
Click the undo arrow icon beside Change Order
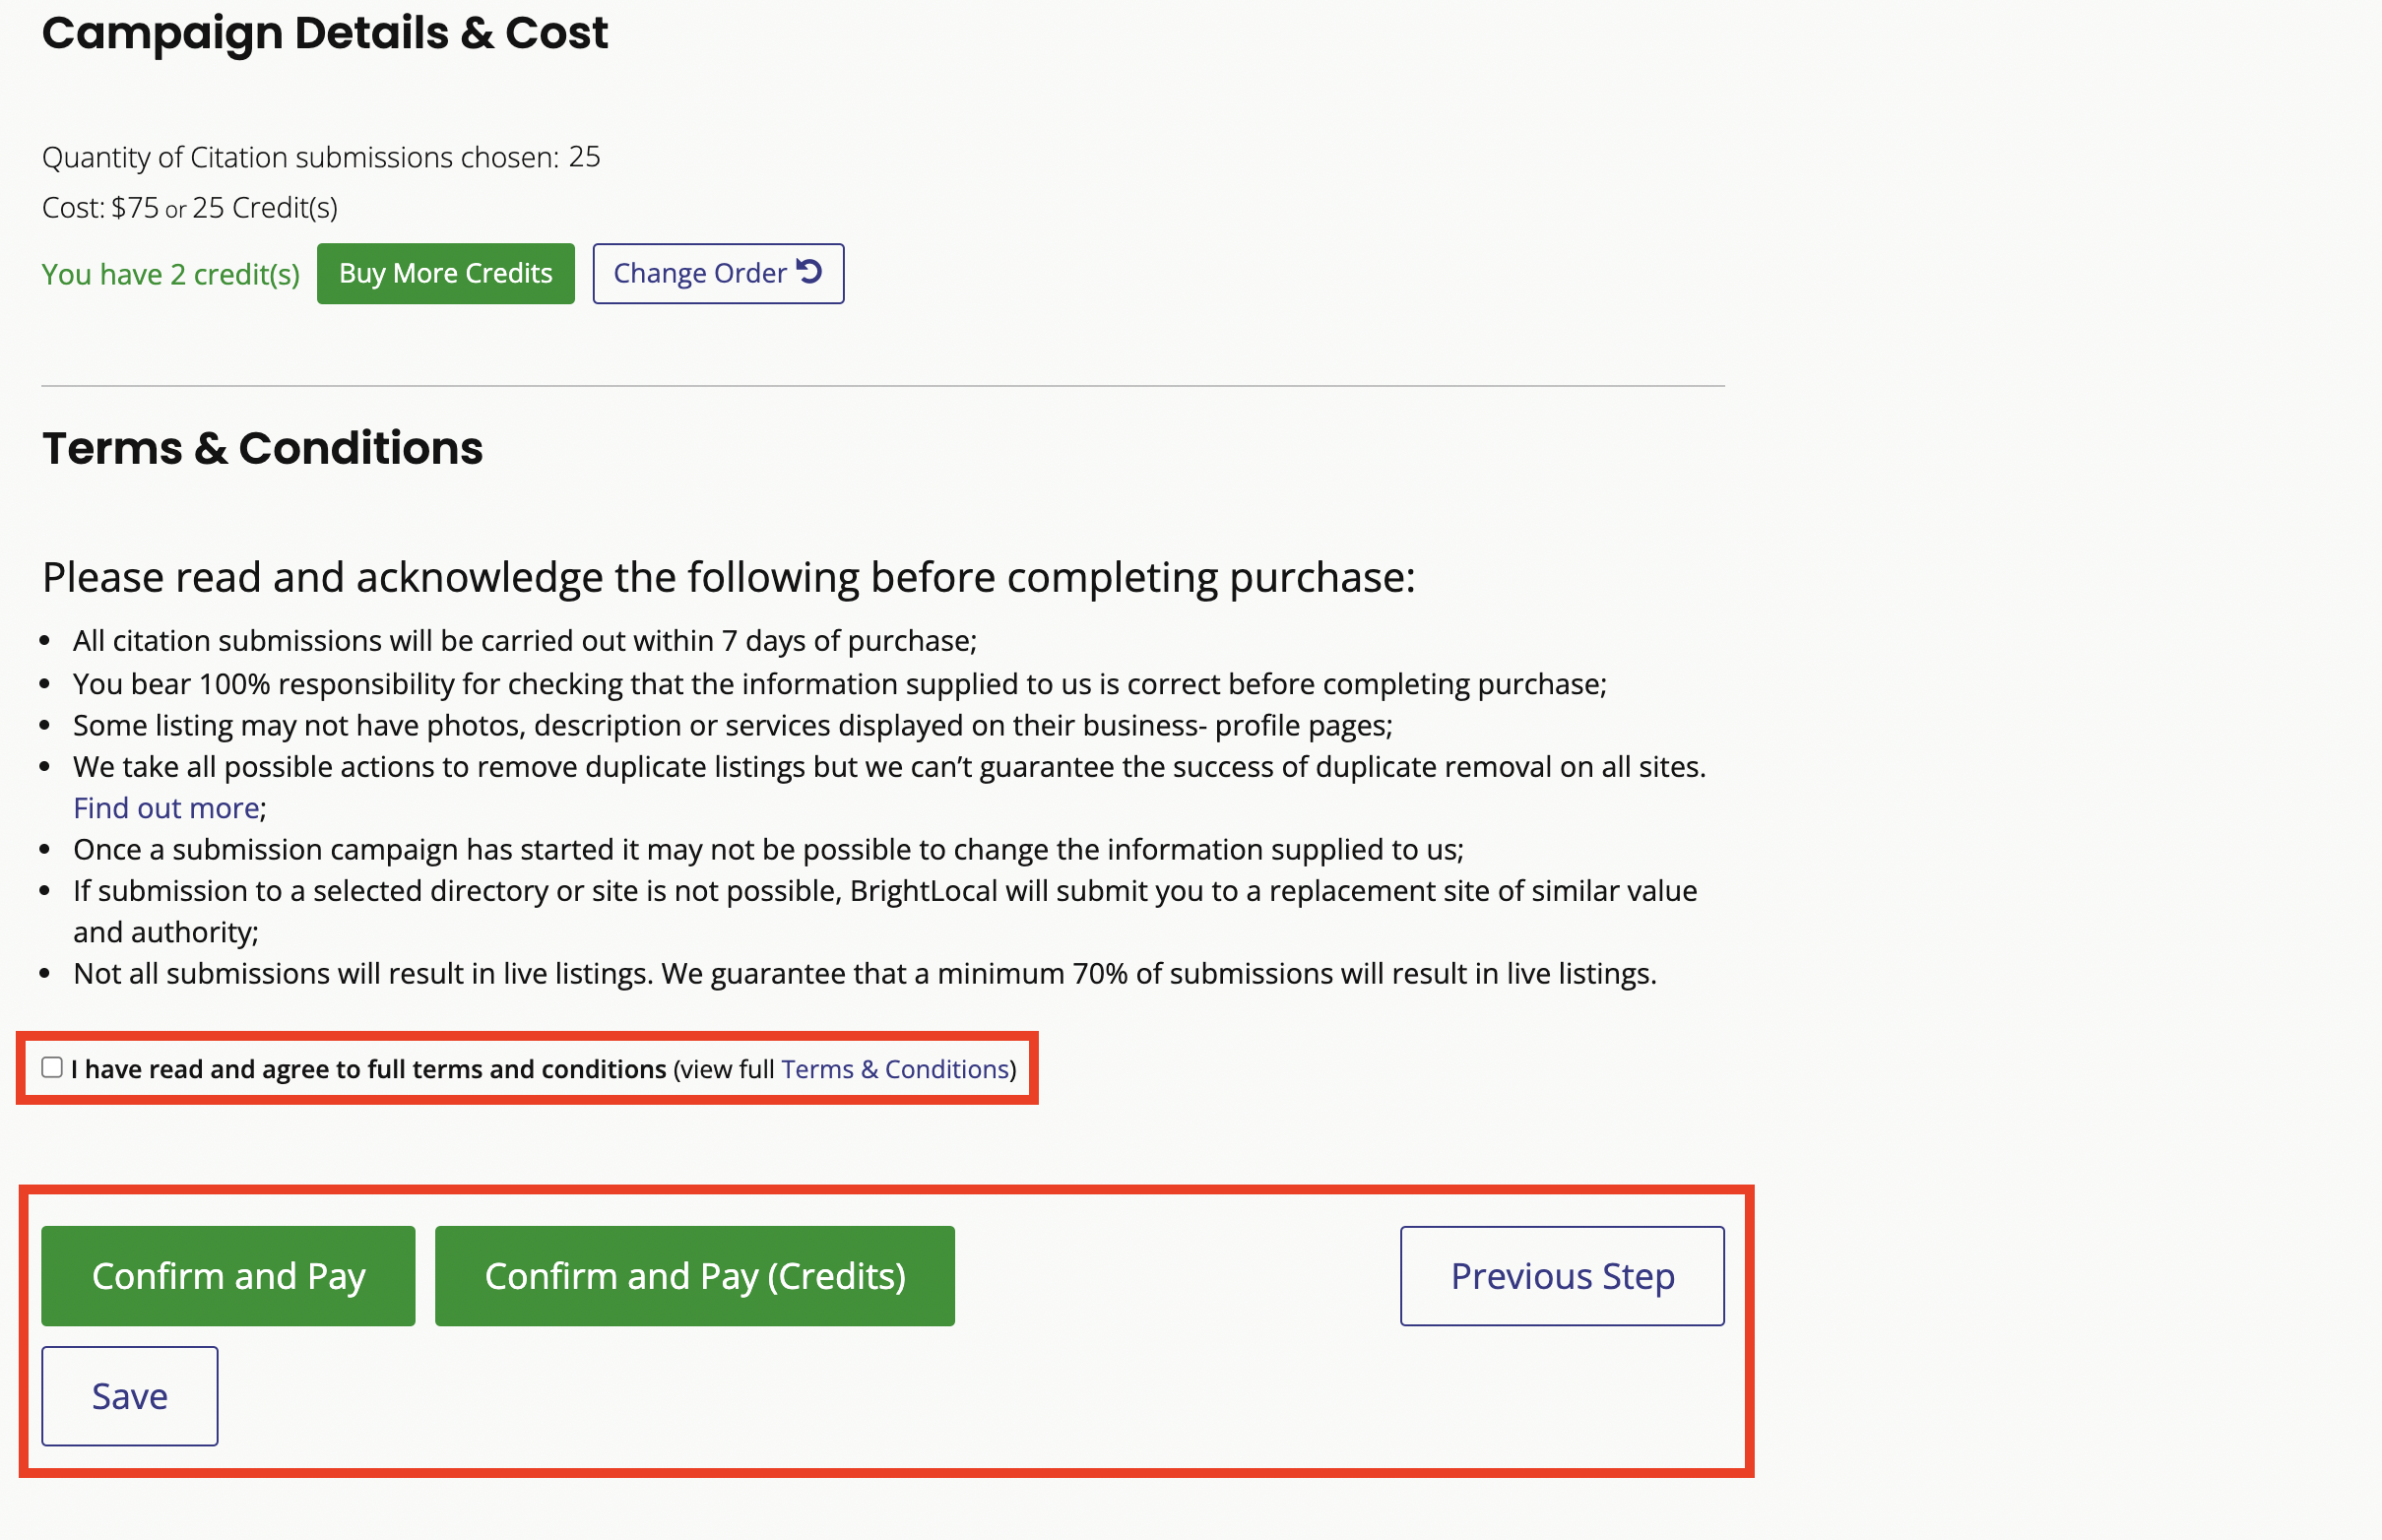coord(809,271)
